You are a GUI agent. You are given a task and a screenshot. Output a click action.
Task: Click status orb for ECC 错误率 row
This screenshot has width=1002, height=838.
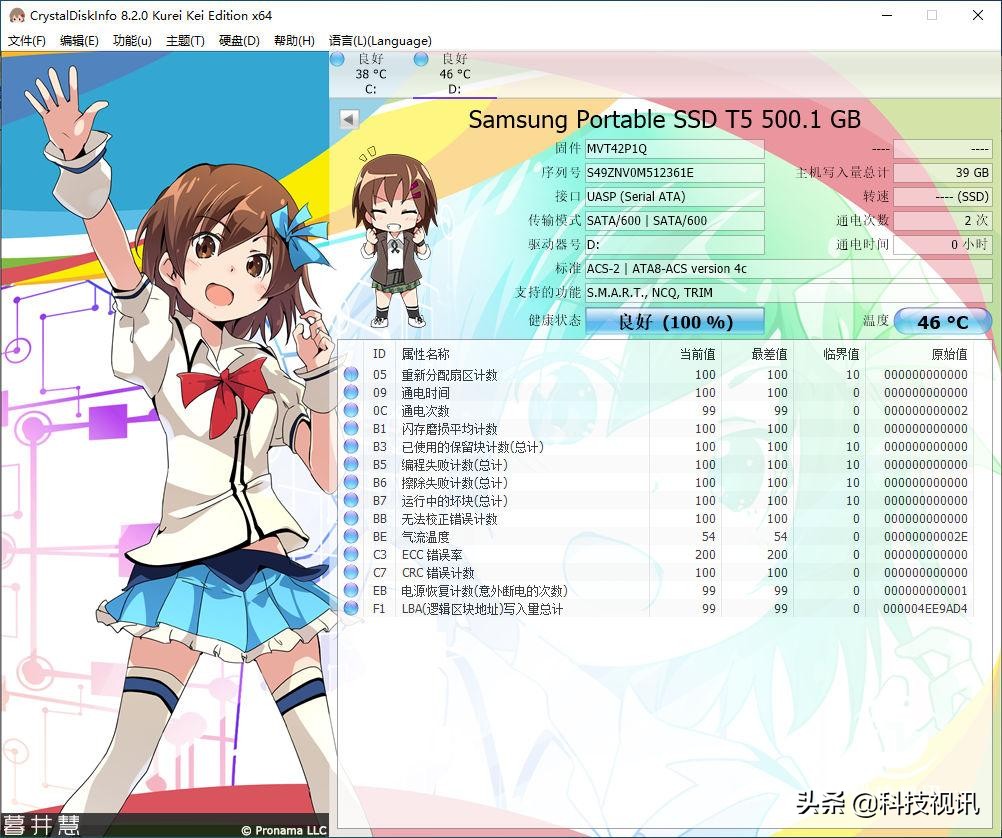(351, 555)
